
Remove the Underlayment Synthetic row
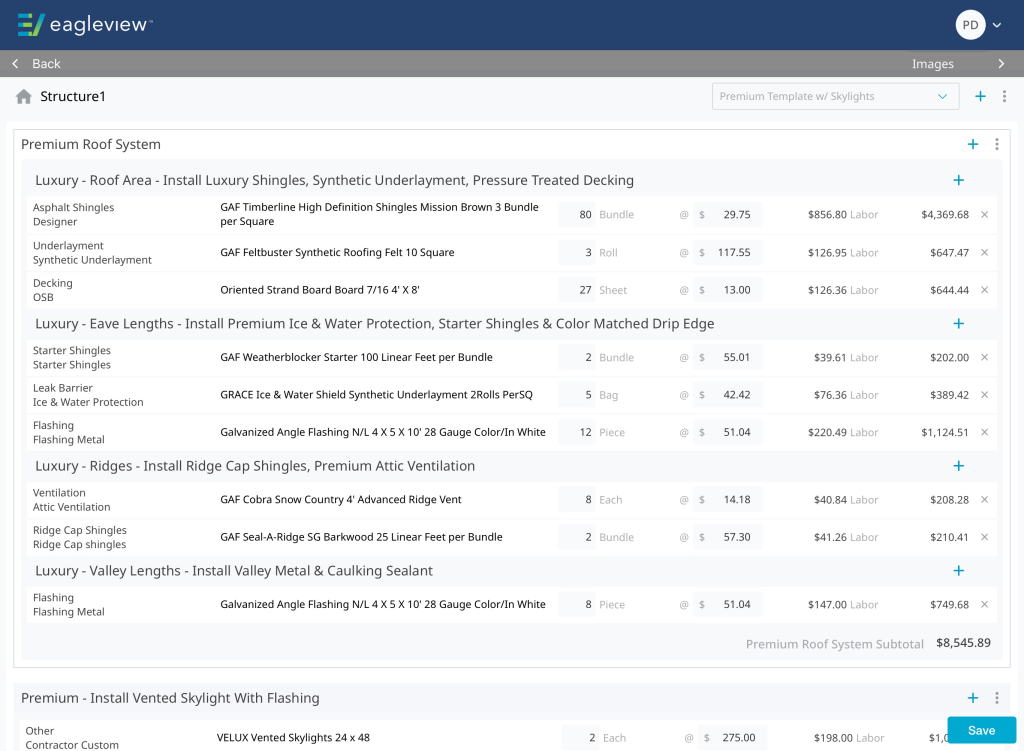tap(985, 252)
